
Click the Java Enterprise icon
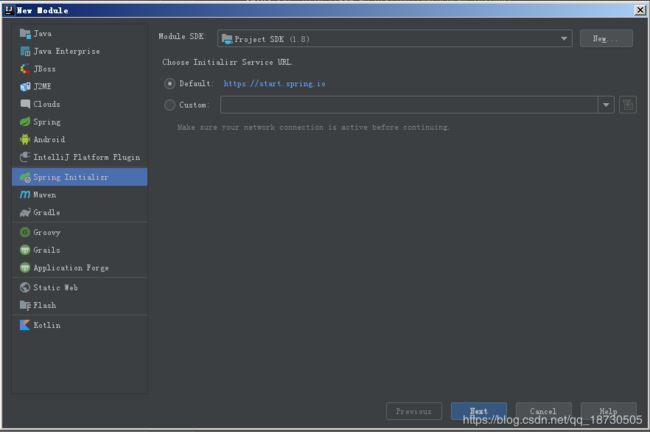[x=25, y=51]
